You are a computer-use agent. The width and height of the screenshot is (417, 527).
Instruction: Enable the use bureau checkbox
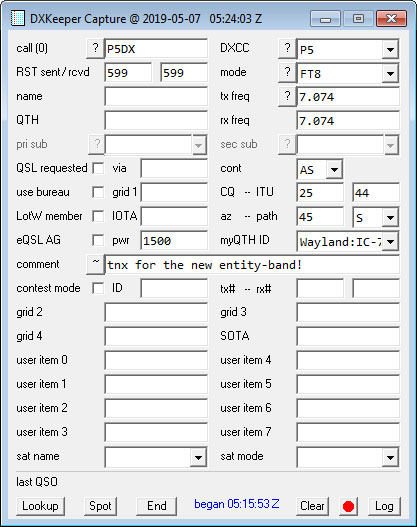click(98, 192)
